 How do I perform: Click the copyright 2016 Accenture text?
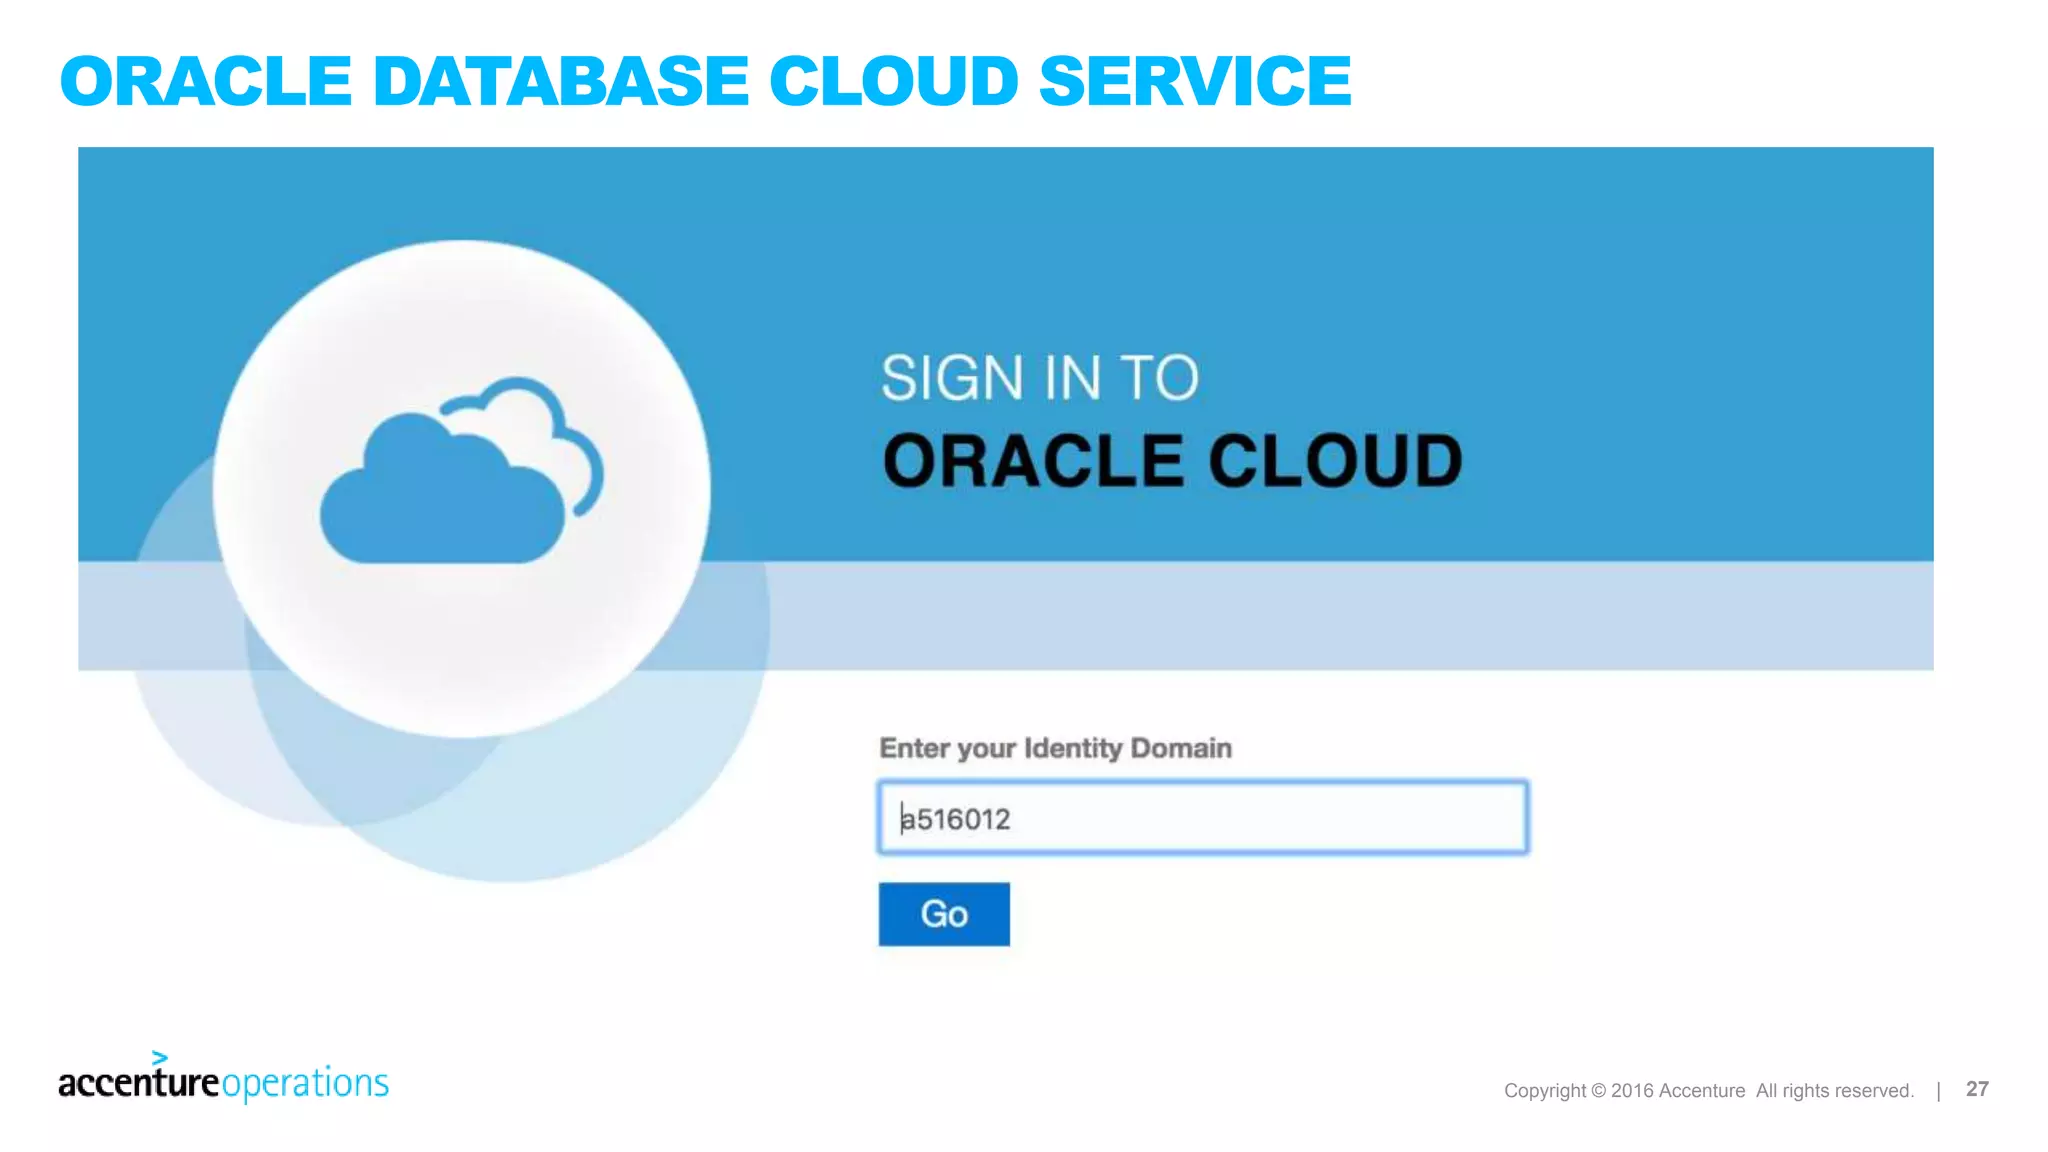point(1709,1090)
